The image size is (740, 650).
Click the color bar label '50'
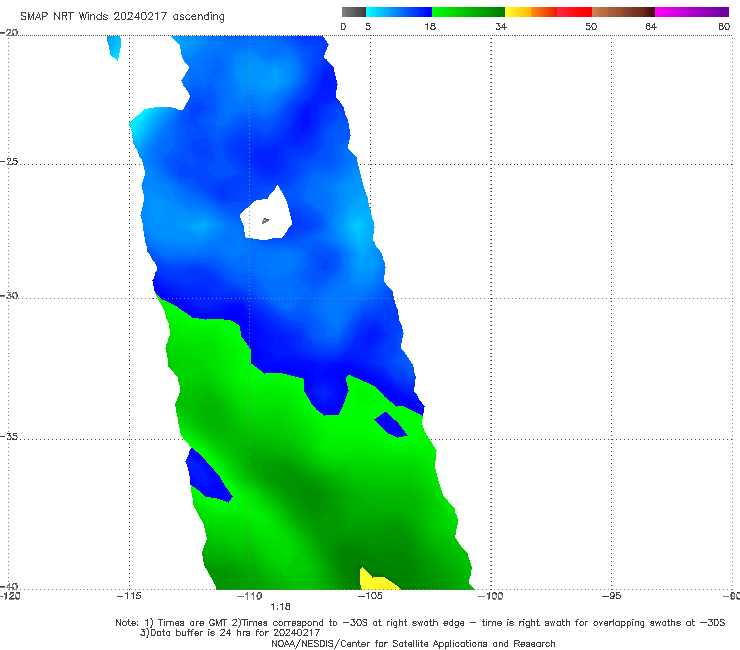coord(591,27)
